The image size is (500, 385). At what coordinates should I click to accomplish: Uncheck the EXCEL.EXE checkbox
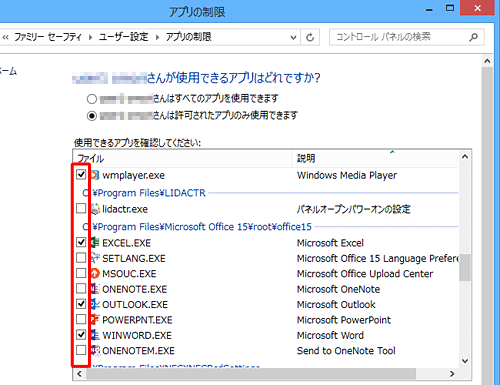coord(81,242)
